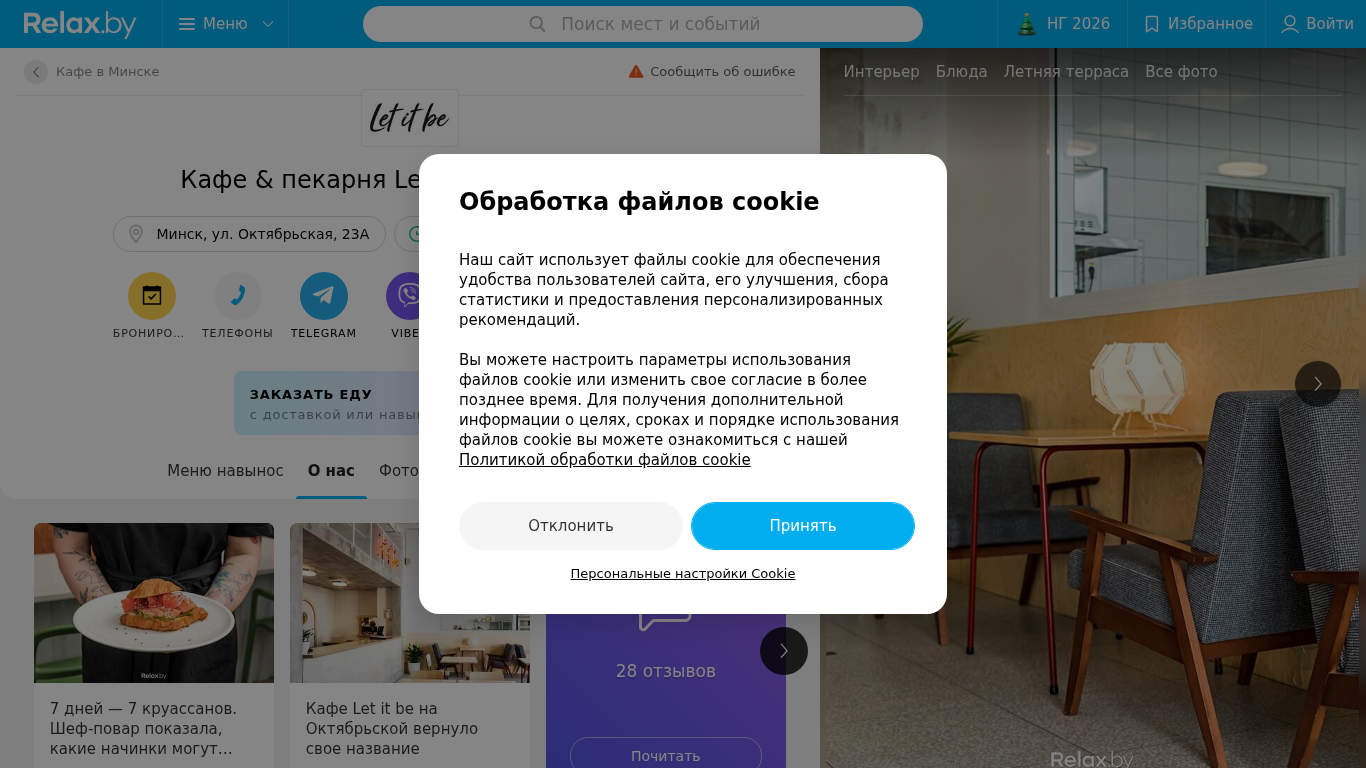The height and width of the screenshot is (768, 1366).
Task: Show next article cards with carousel arrow
Action: tap(784, 651)
